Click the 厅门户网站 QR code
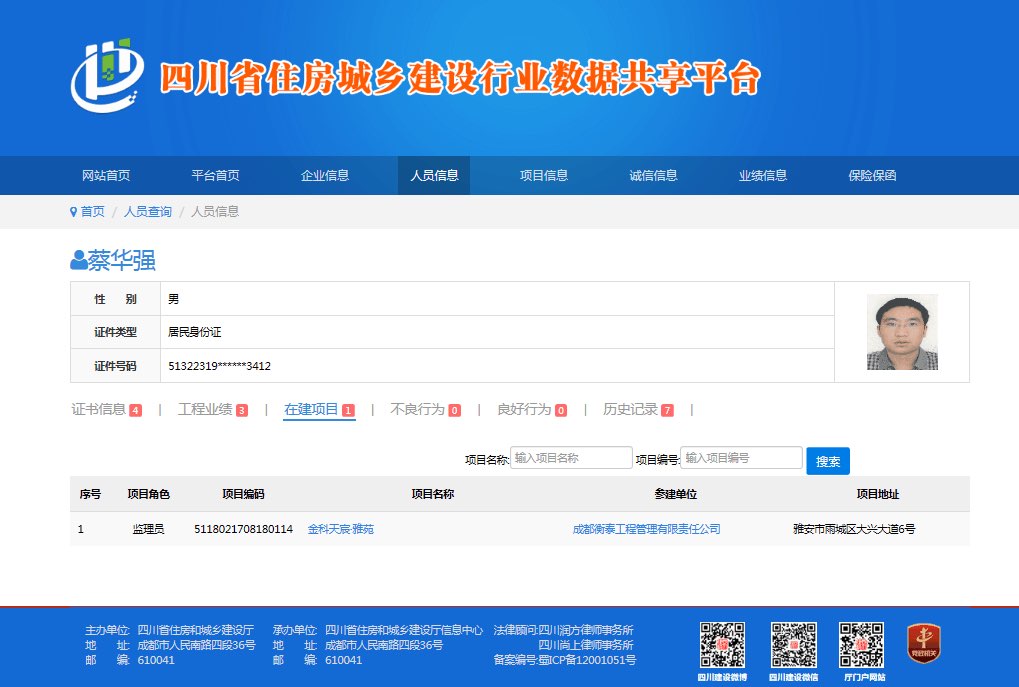Image resolution: width=1019 pixels, height=687 pixels. (861, 645)
